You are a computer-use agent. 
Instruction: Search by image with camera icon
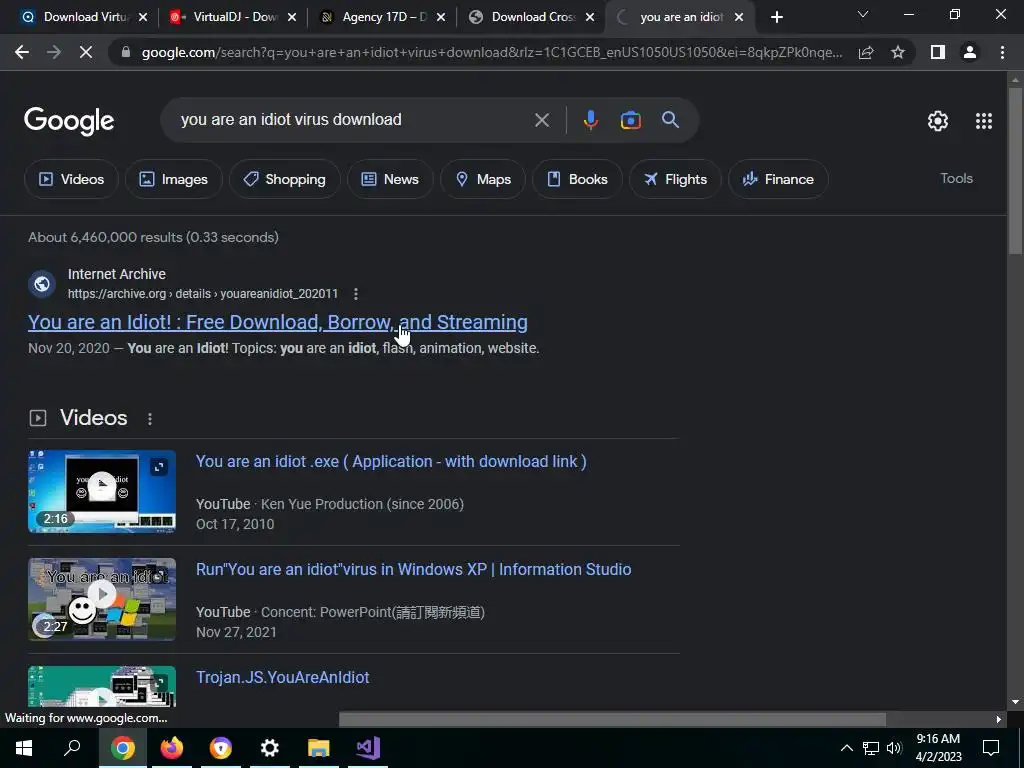tap(630, 120)
